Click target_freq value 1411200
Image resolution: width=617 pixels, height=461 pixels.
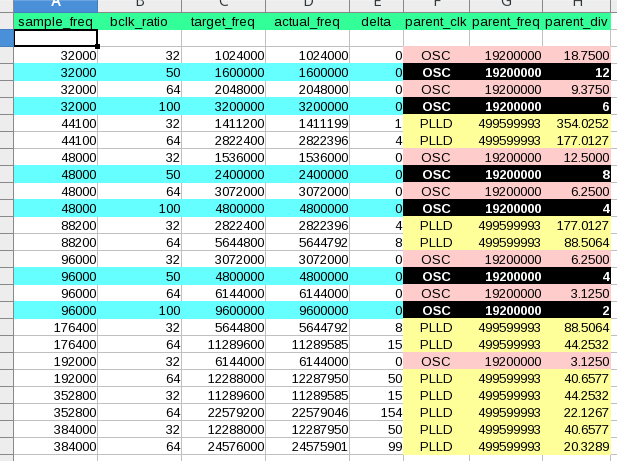point(223,124)
